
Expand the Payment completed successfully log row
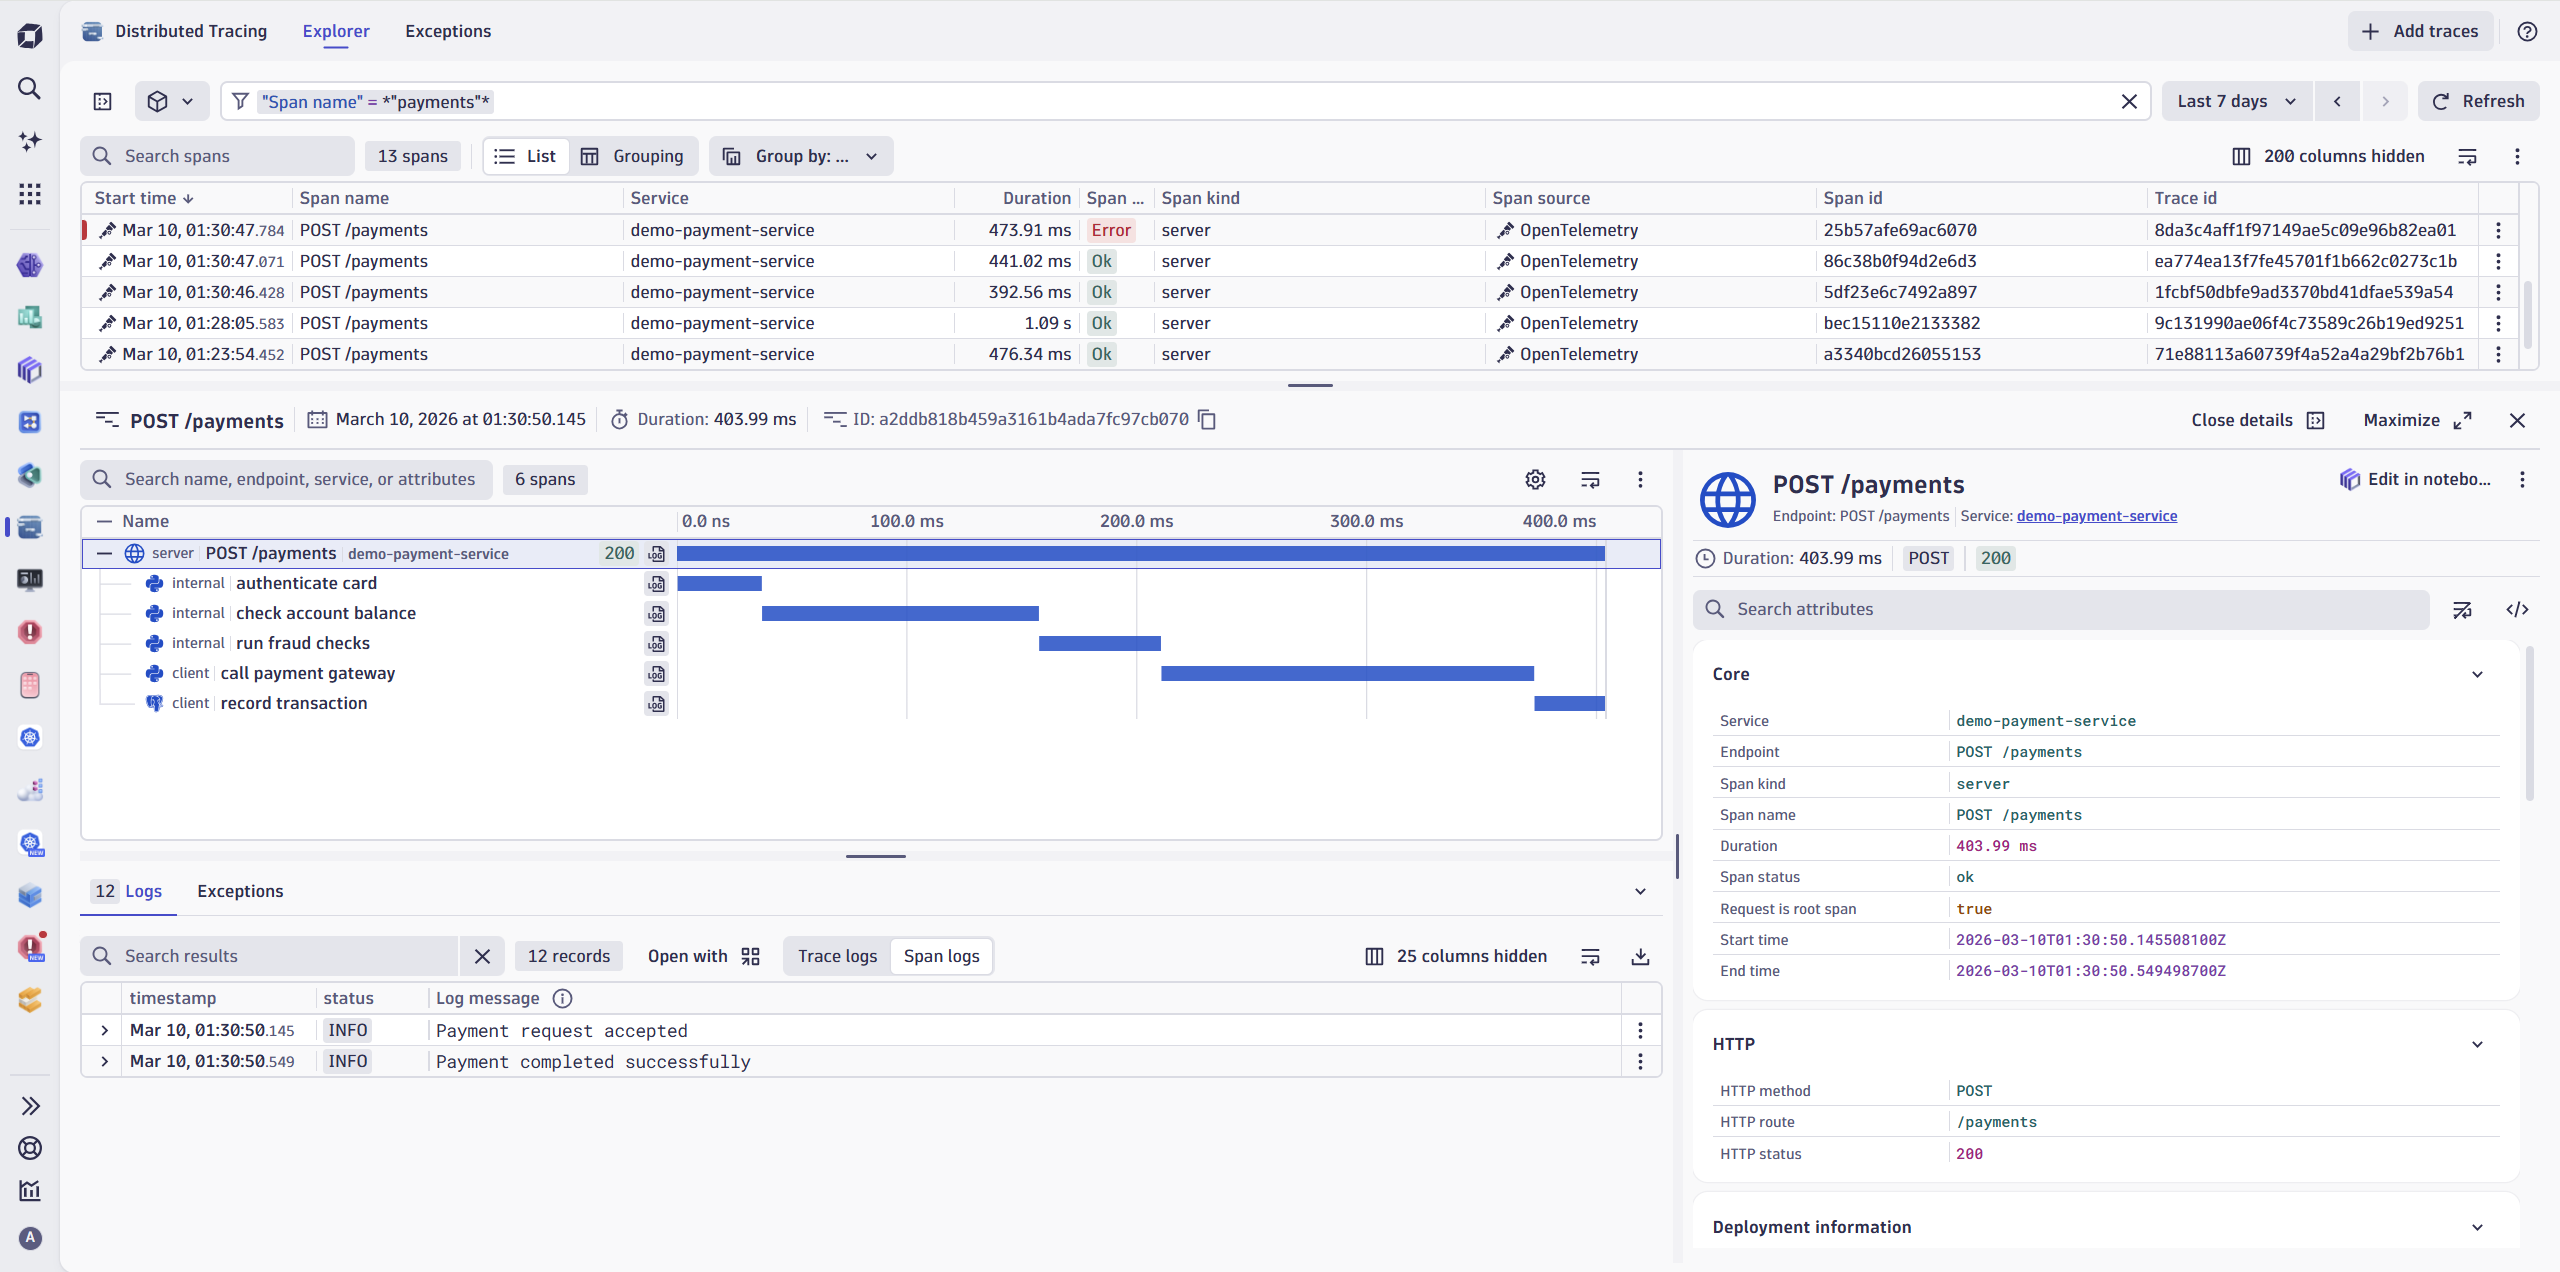pyautogui.click(x=104, y=1061)
